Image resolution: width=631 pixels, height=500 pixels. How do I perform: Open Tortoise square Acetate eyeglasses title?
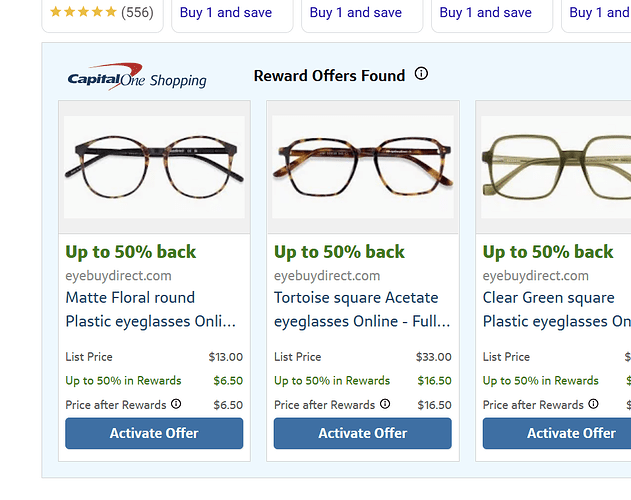pyautogui.click(x=362, y=309)
